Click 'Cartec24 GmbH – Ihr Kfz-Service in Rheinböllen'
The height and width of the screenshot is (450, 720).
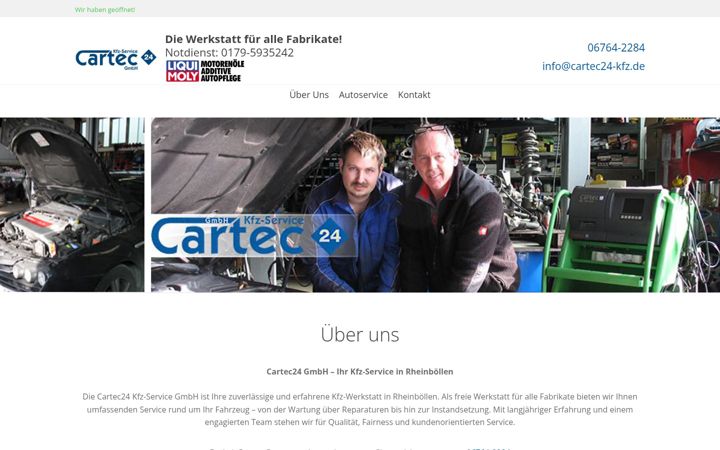point(360,371)
